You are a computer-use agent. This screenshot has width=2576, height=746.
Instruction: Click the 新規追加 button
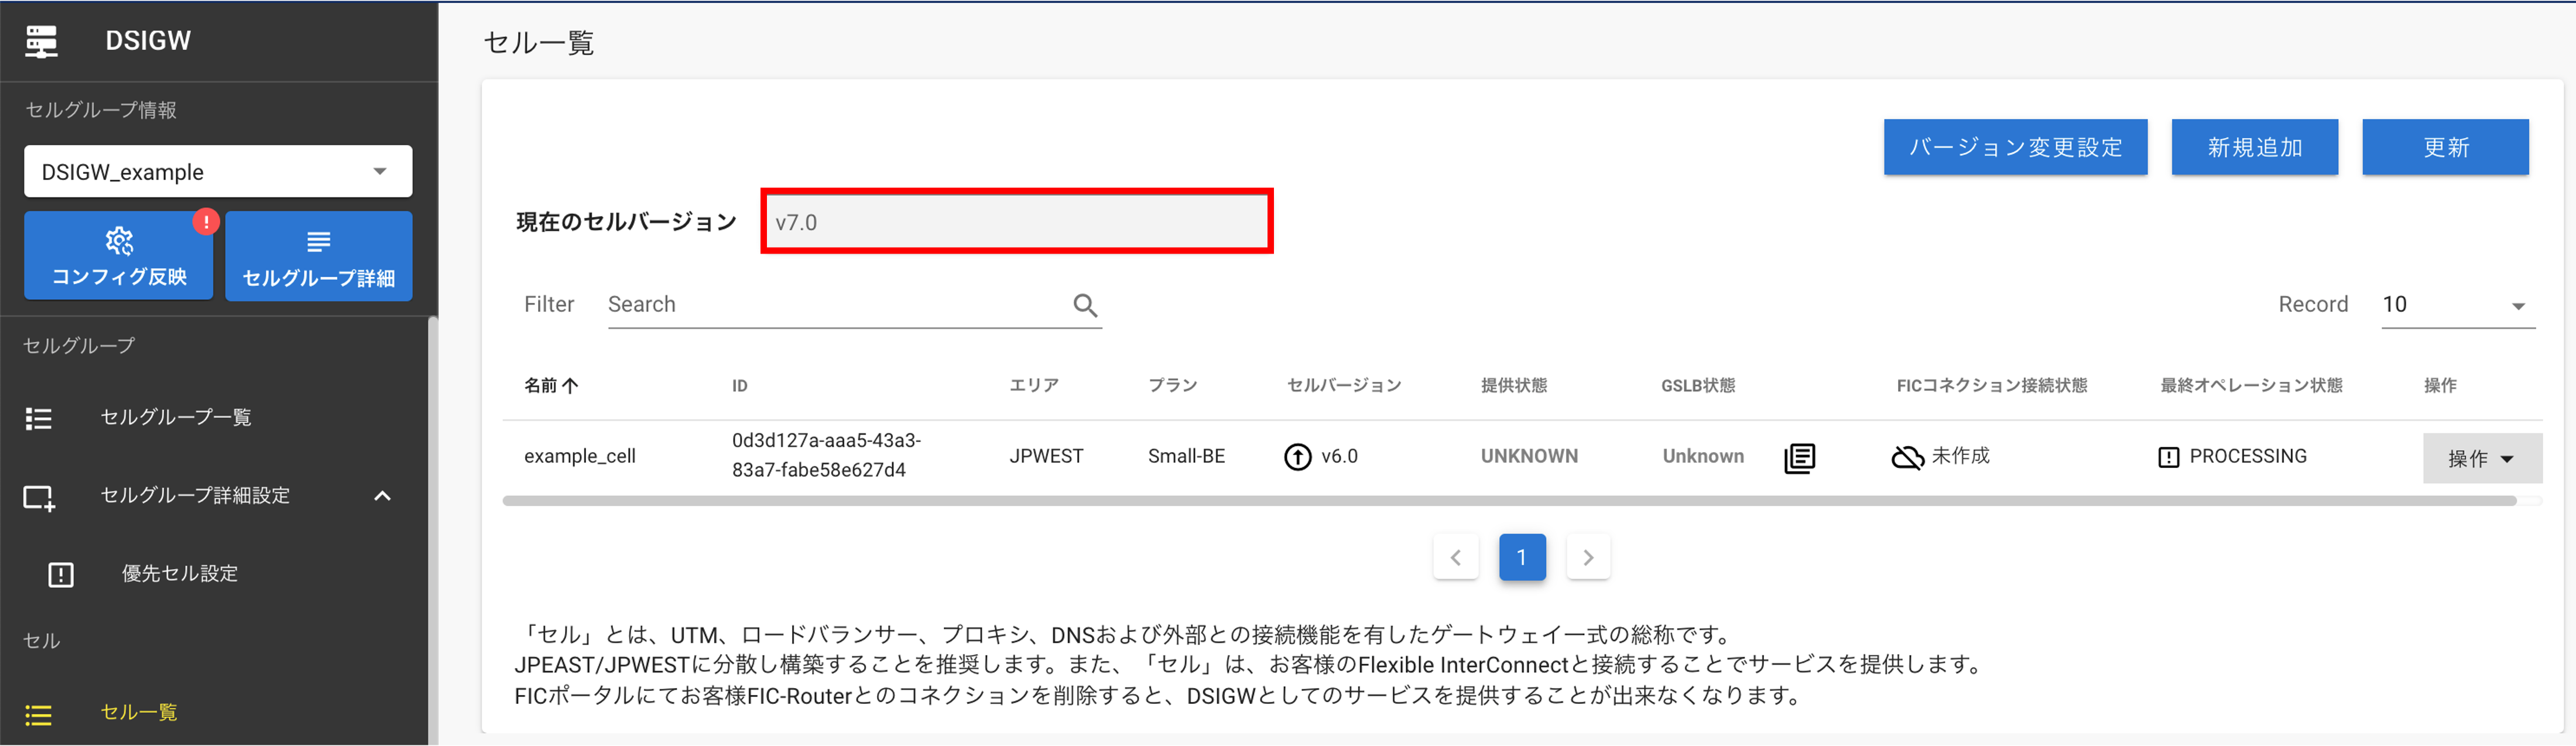click(x=2254, y=147)
